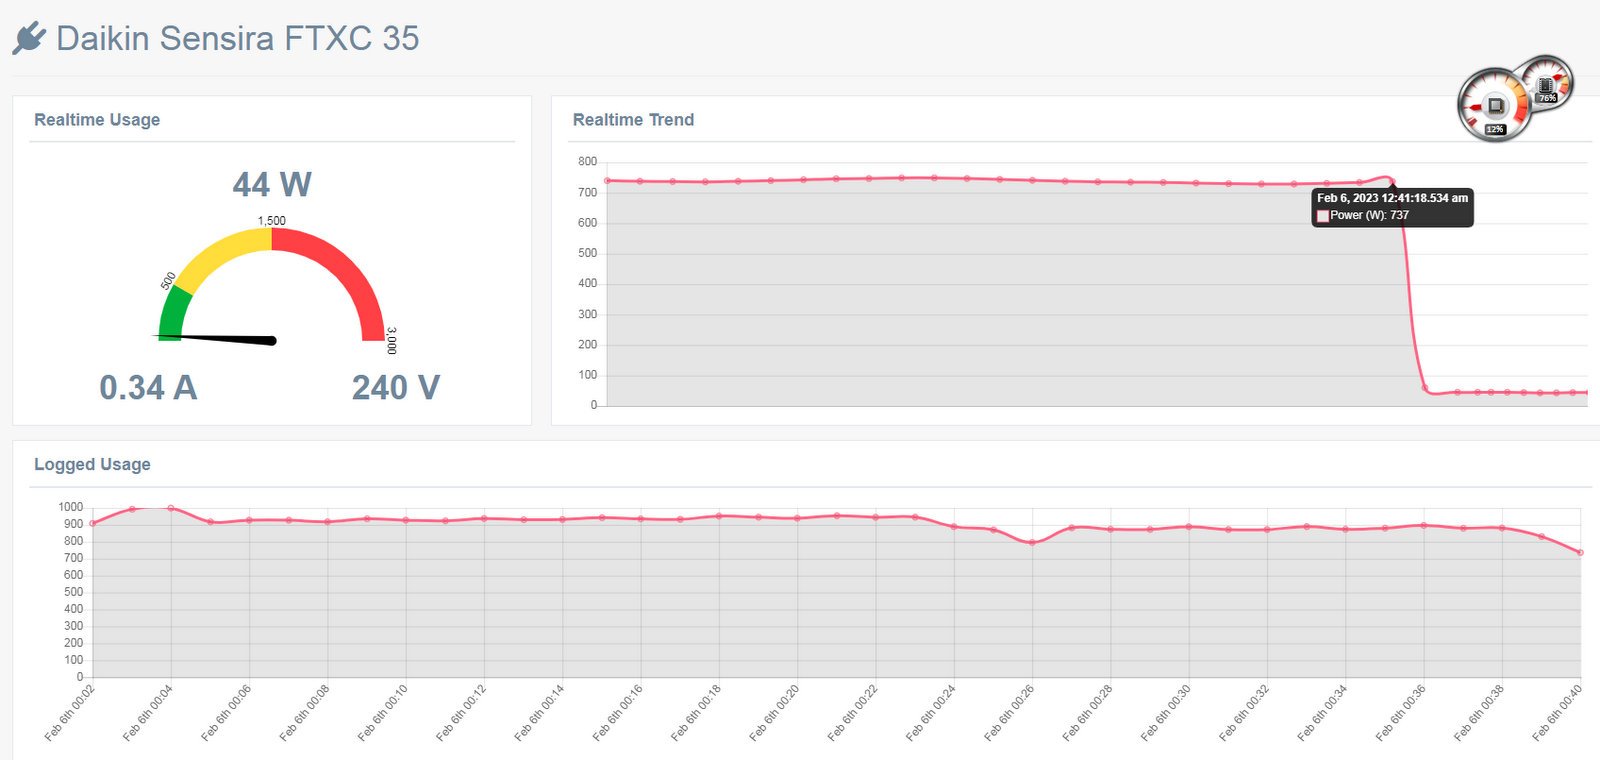Select the first data point in Realtime Trend

point(607,181)
